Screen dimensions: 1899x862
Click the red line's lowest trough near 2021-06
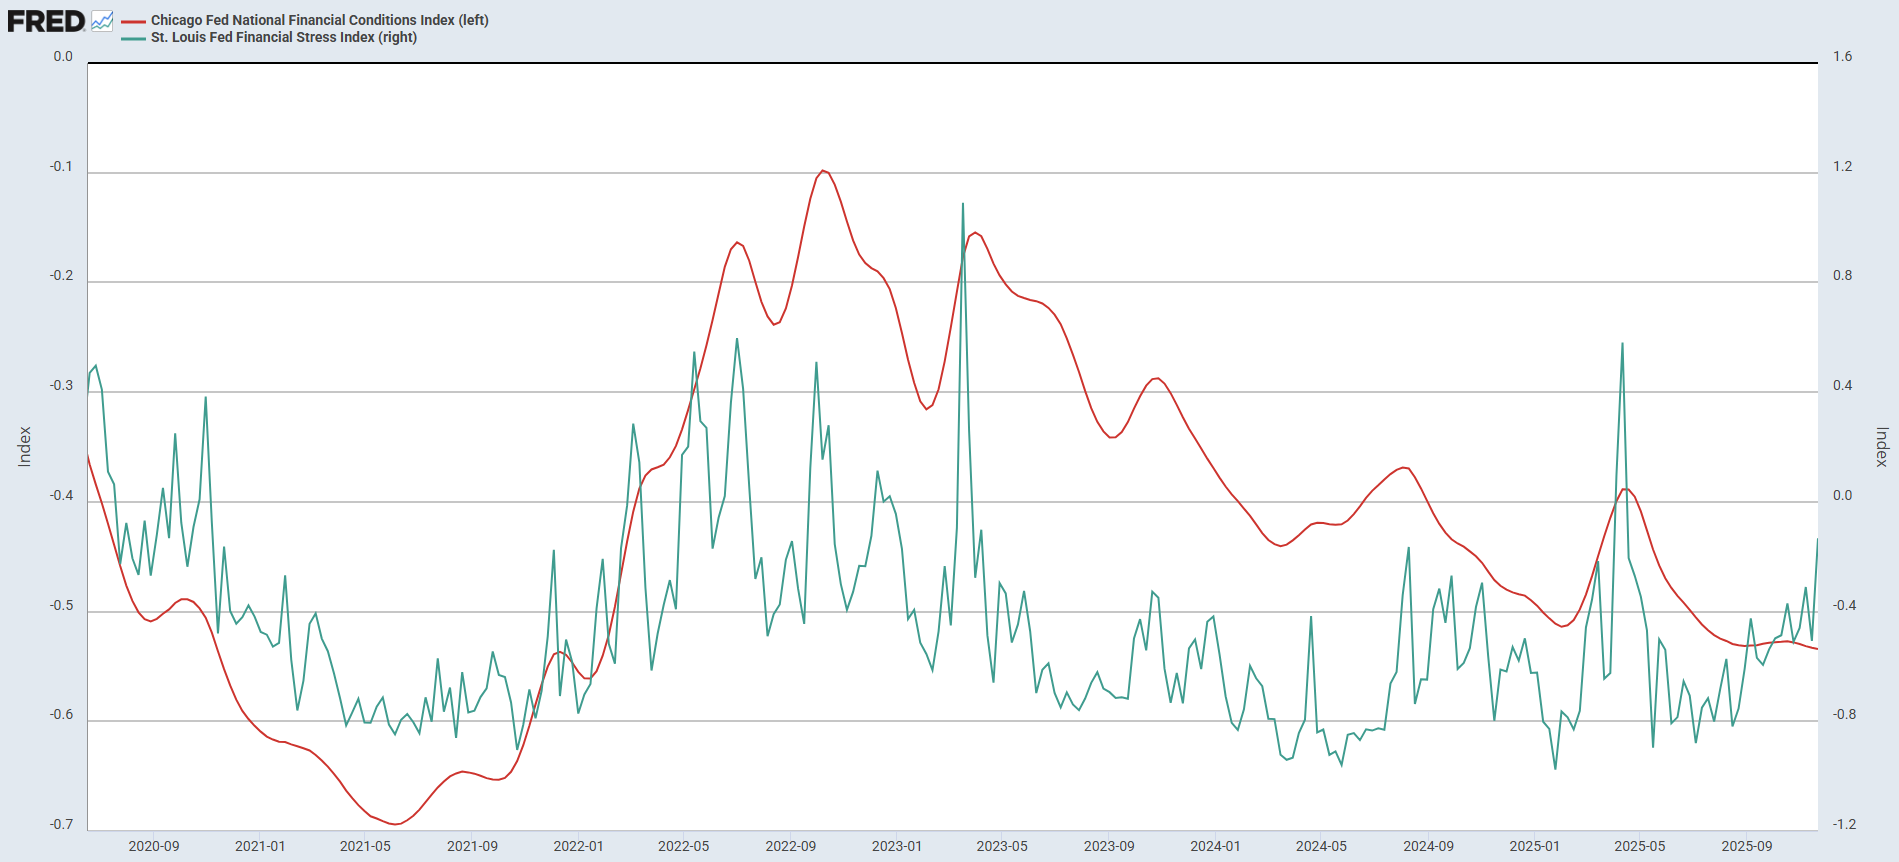(x=396, y=824)
